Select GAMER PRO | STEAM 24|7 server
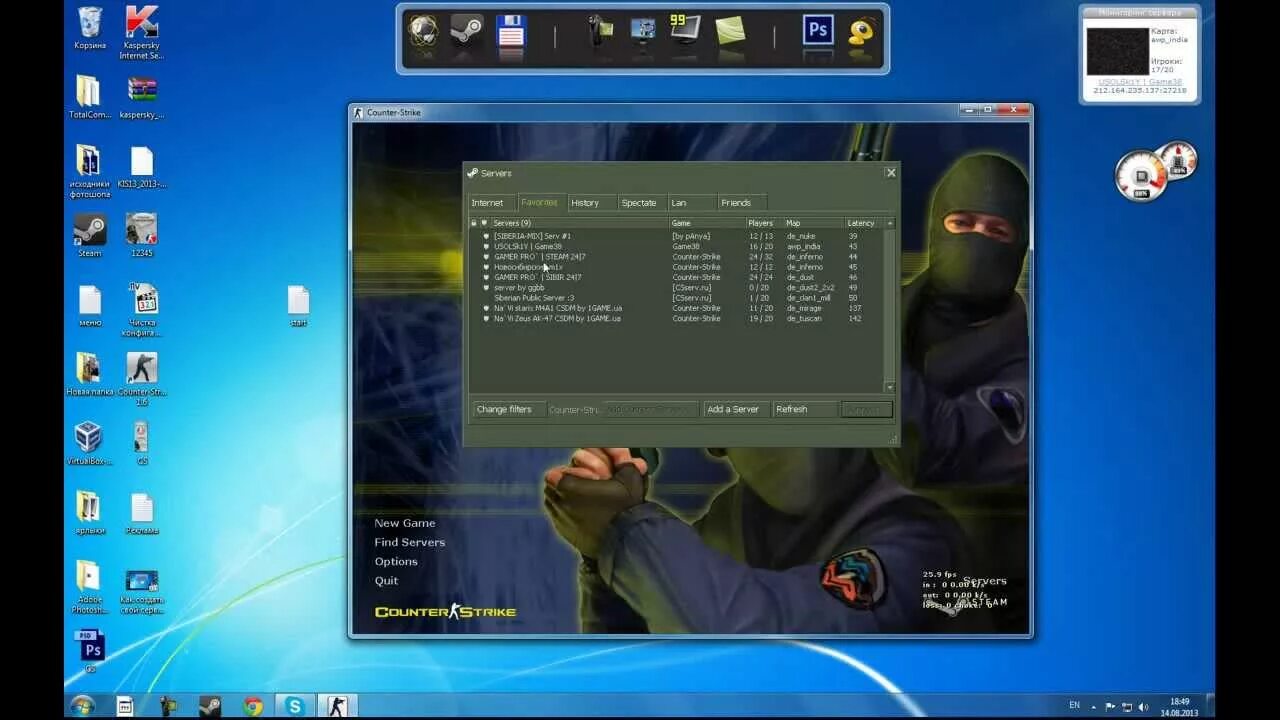Screen dimensions: 1280x720 676,257
